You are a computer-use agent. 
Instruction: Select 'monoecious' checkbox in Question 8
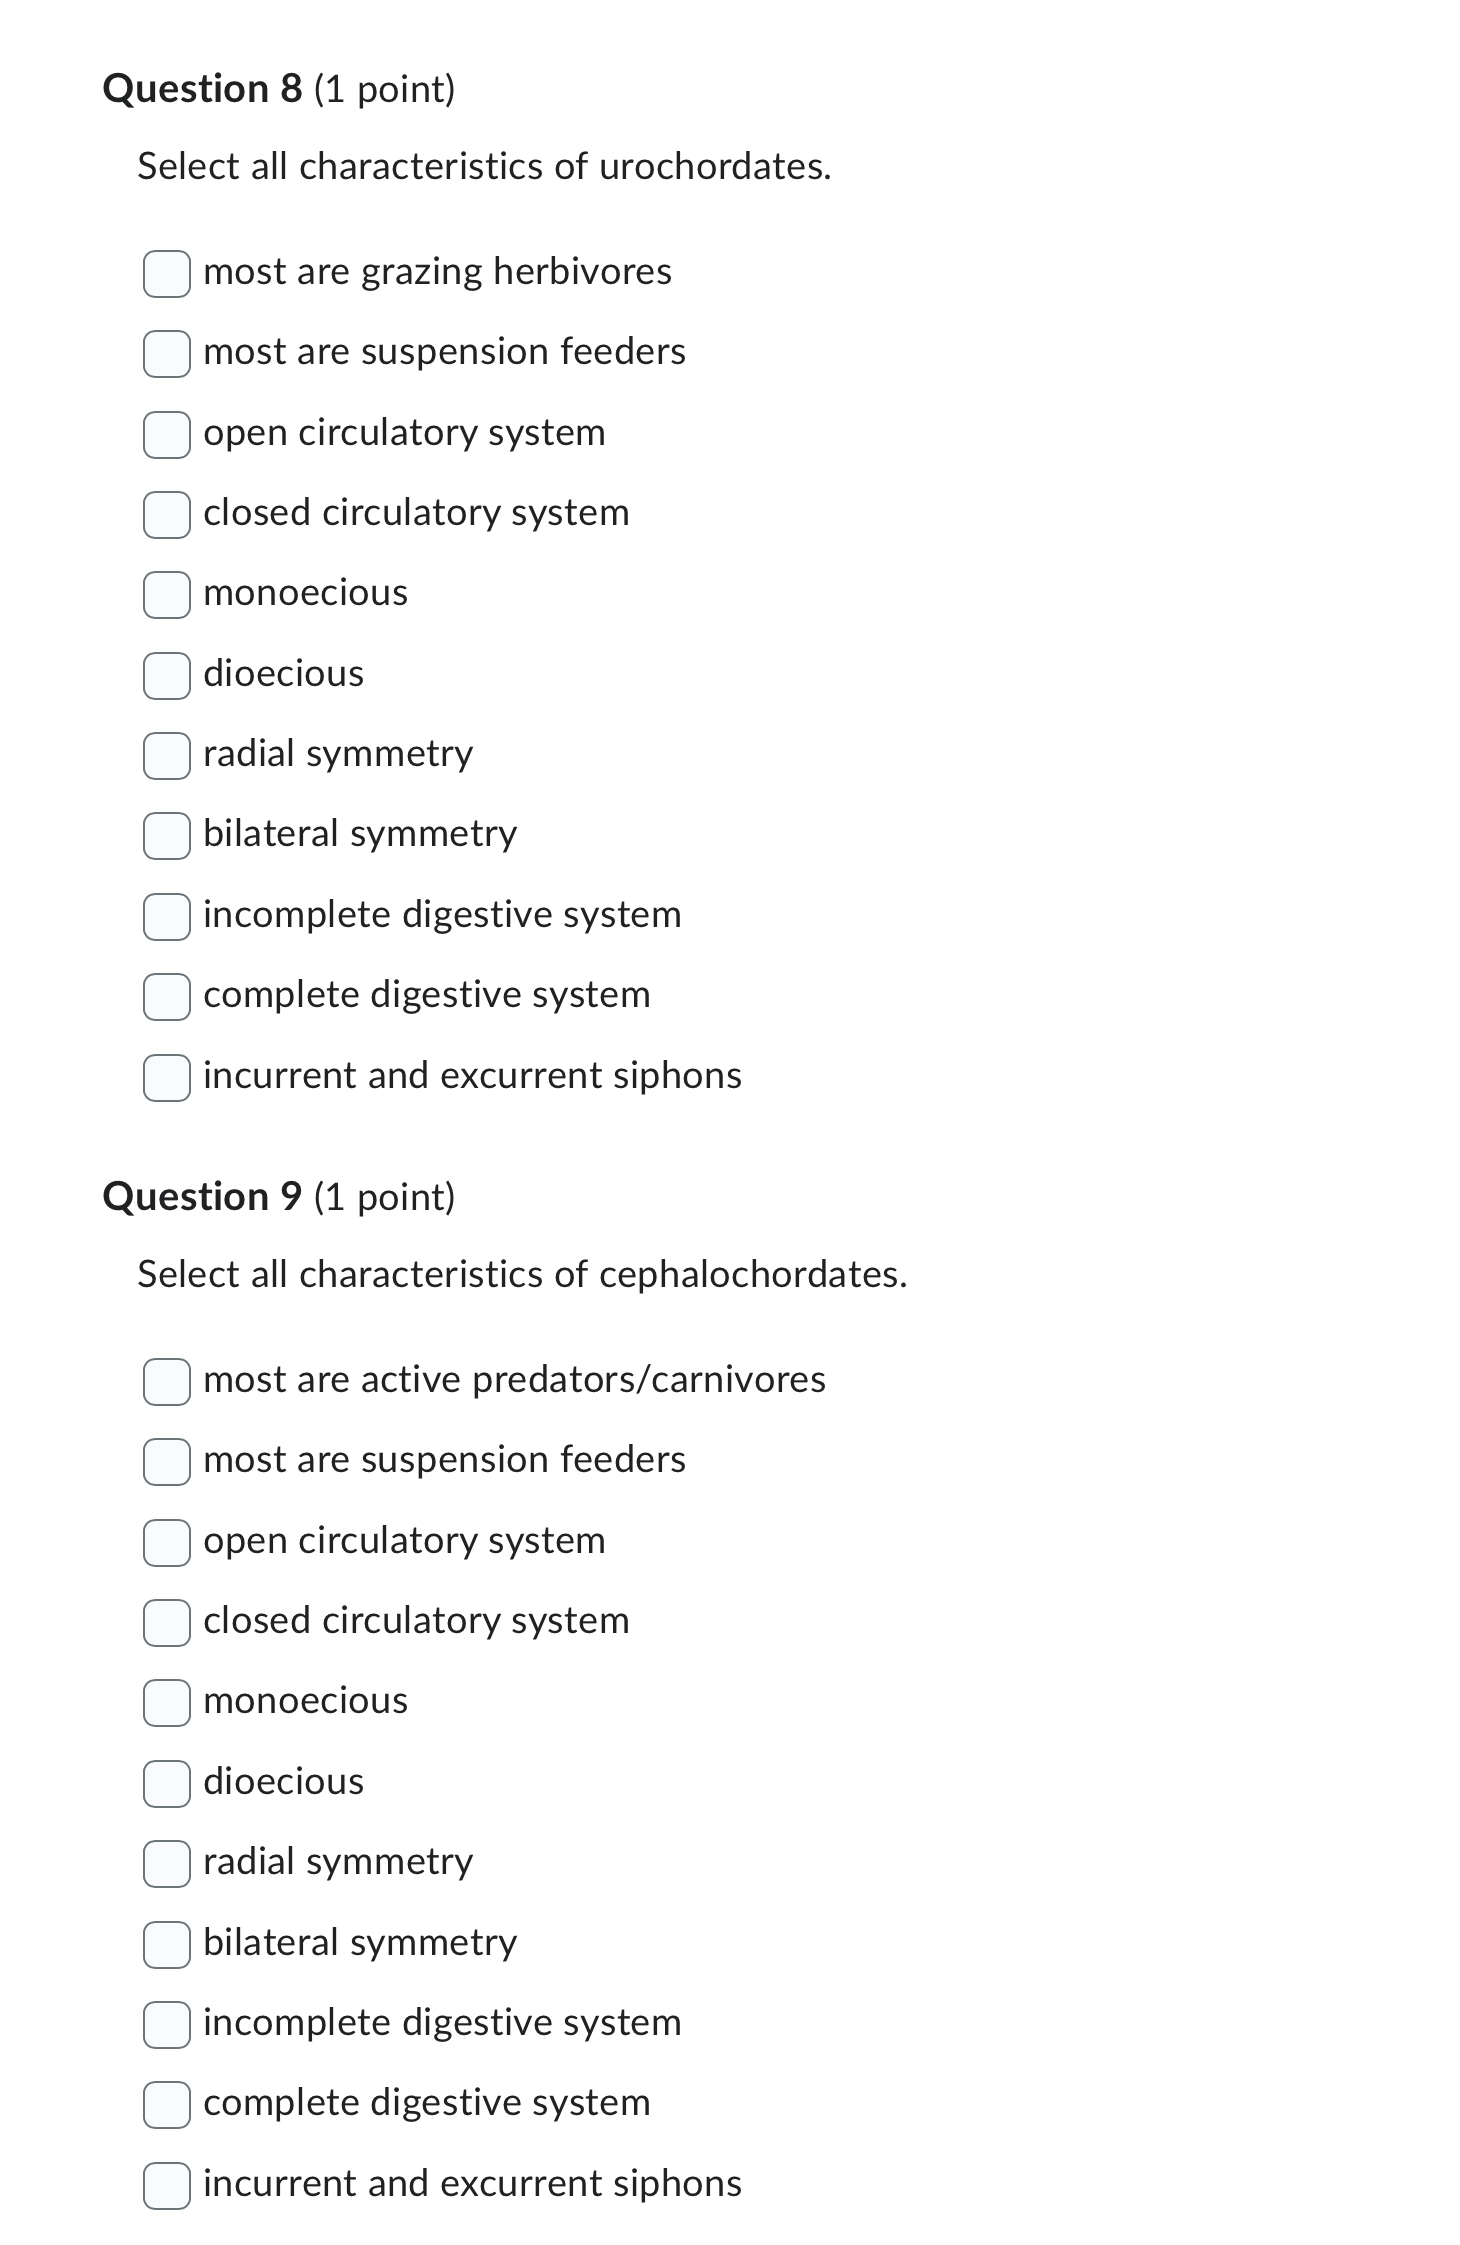click(166, 595)
